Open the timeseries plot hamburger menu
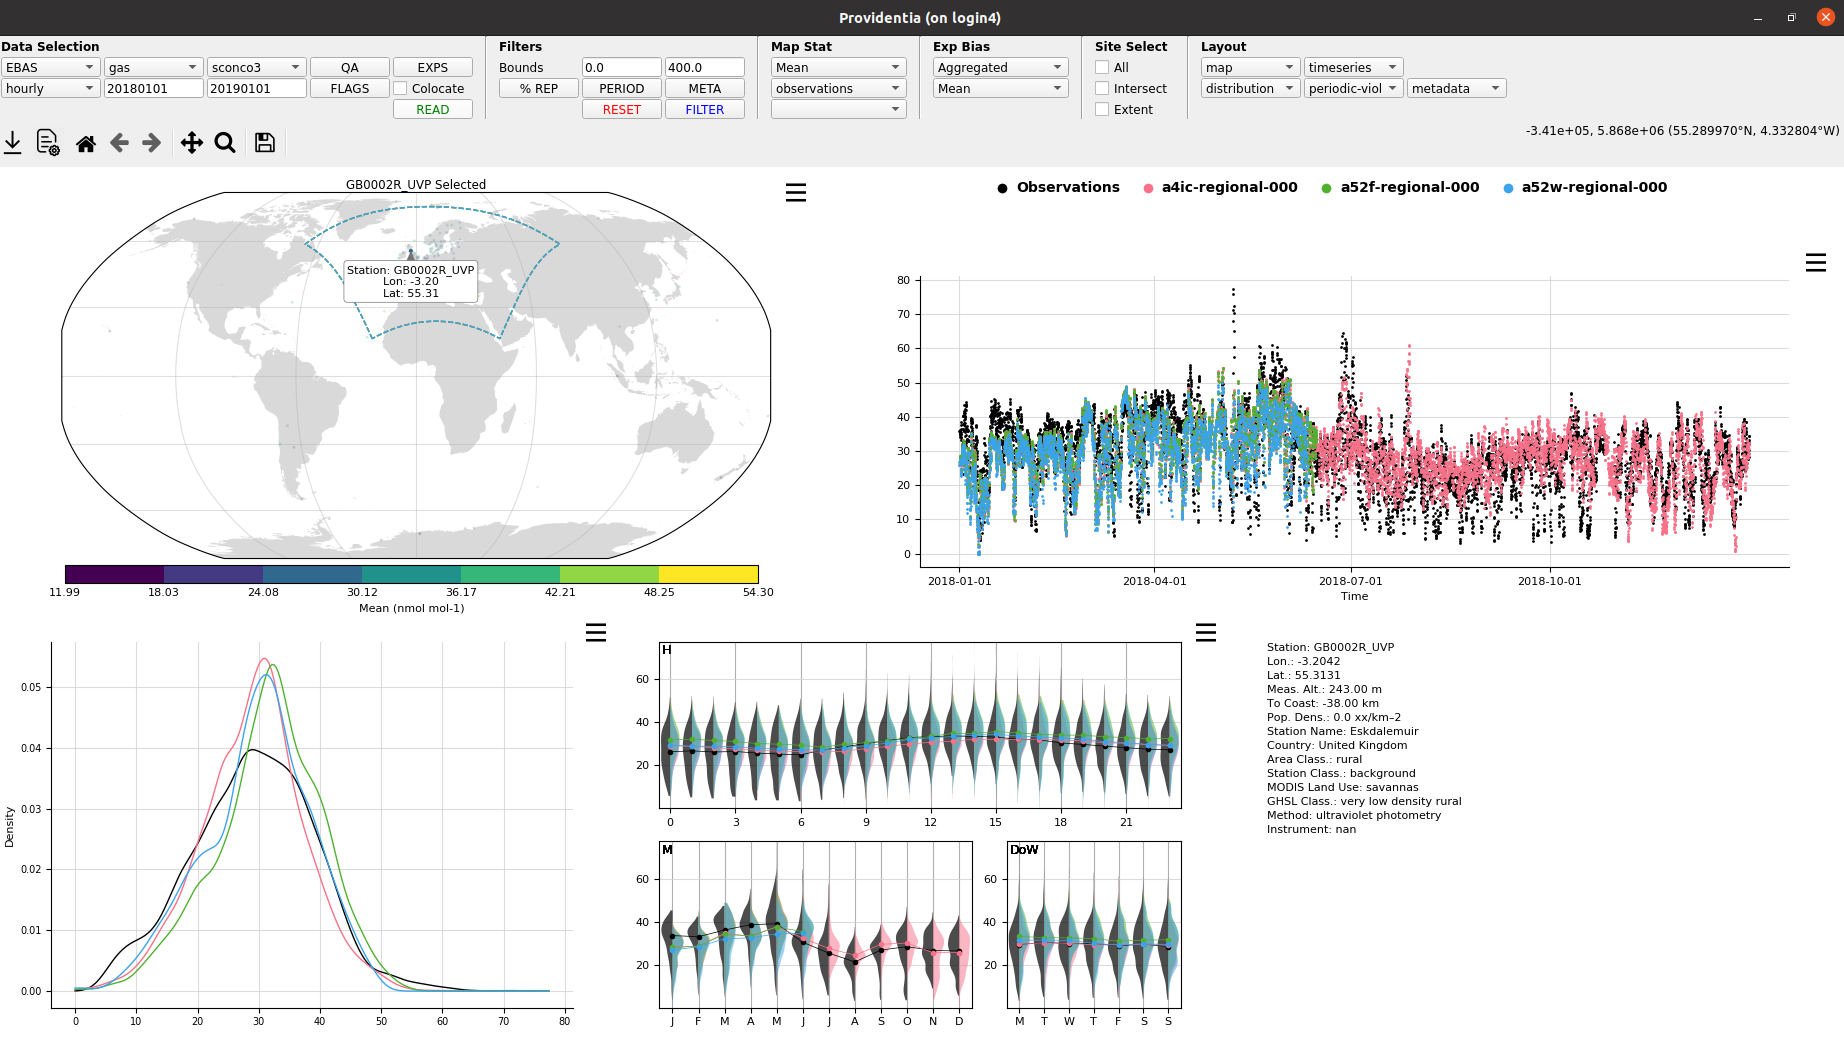1844x1052 pixels. [1816, 262]
